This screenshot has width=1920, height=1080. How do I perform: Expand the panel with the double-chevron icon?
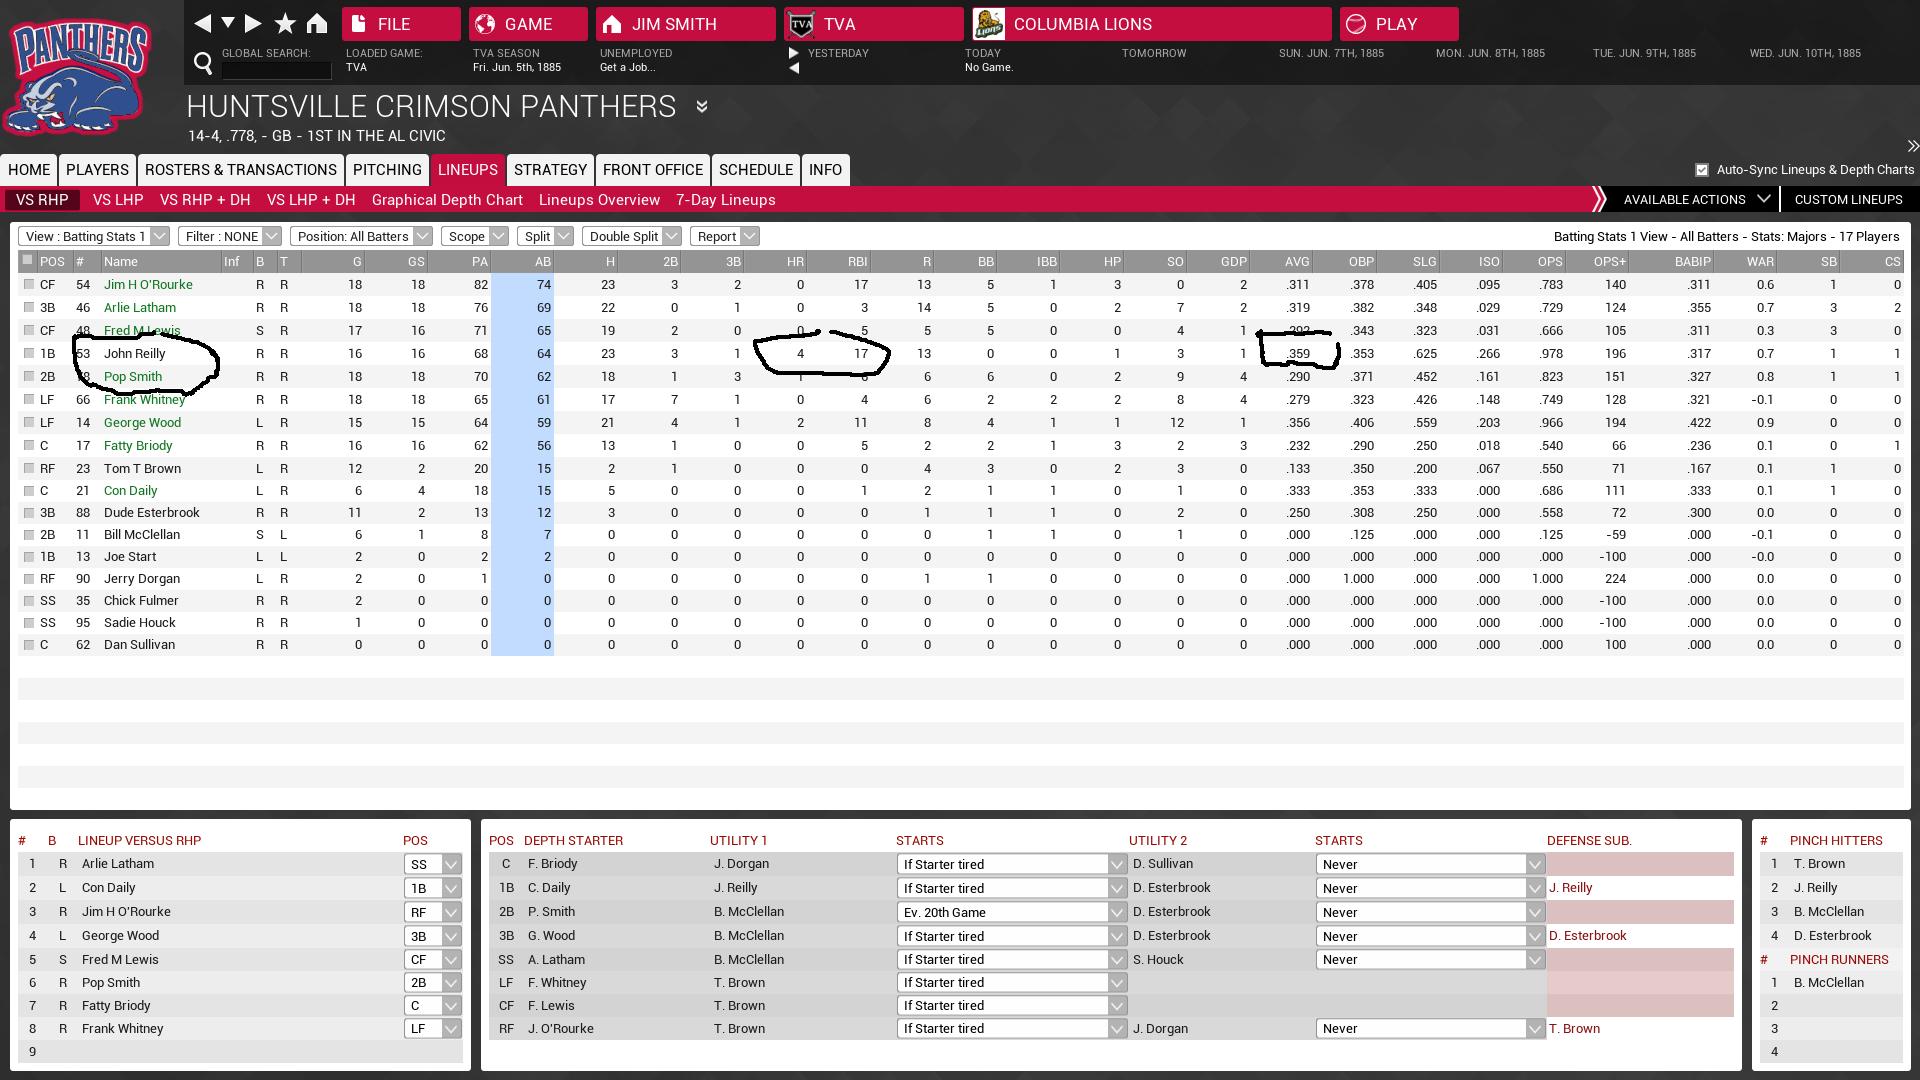(1911, 146)
